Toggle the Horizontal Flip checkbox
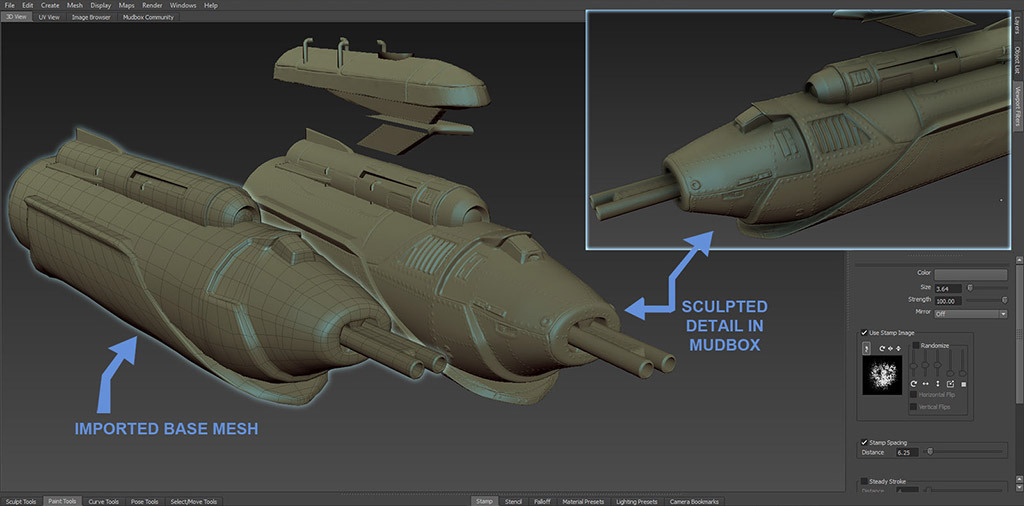1024x506 pixels. (914, 394)
